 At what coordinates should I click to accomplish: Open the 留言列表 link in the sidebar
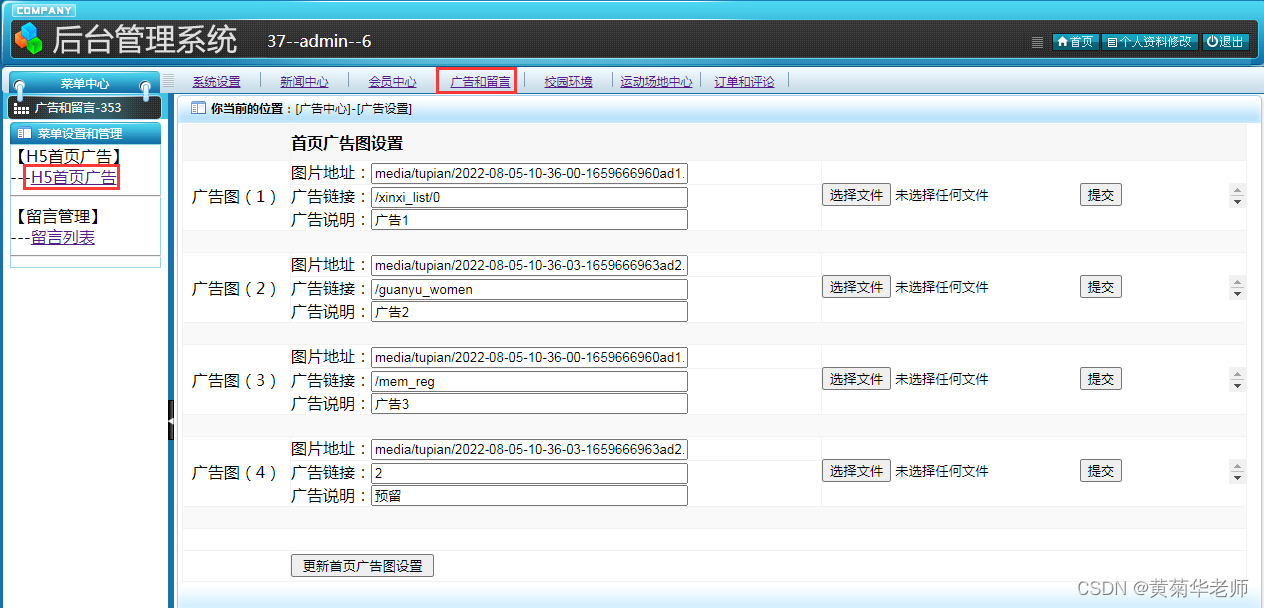click(x=62, y=237)
